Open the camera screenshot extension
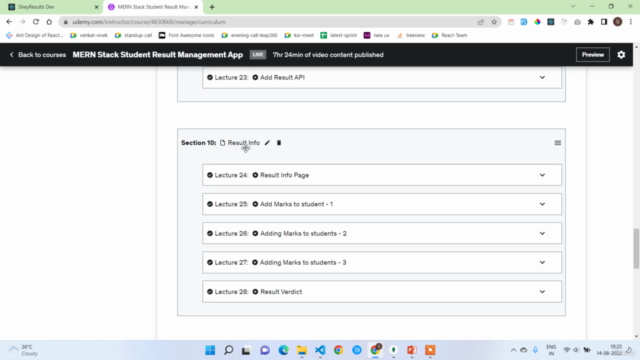This screenshot has height=360, width=640. (x=577, y=22)
